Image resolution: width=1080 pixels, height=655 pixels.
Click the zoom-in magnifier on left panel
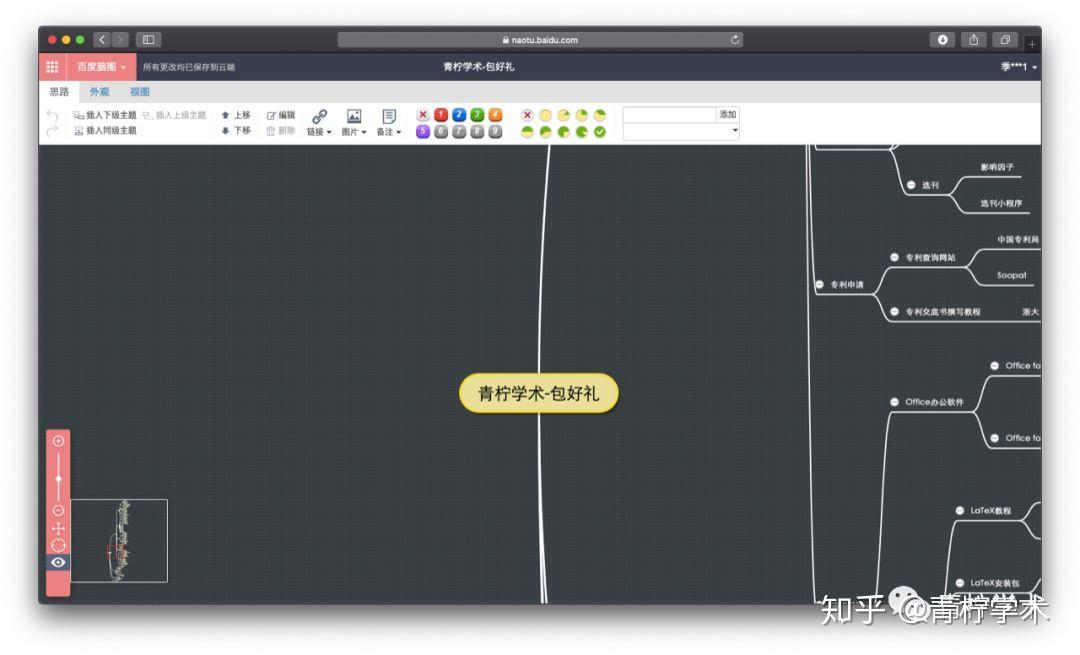click(60, 438)
